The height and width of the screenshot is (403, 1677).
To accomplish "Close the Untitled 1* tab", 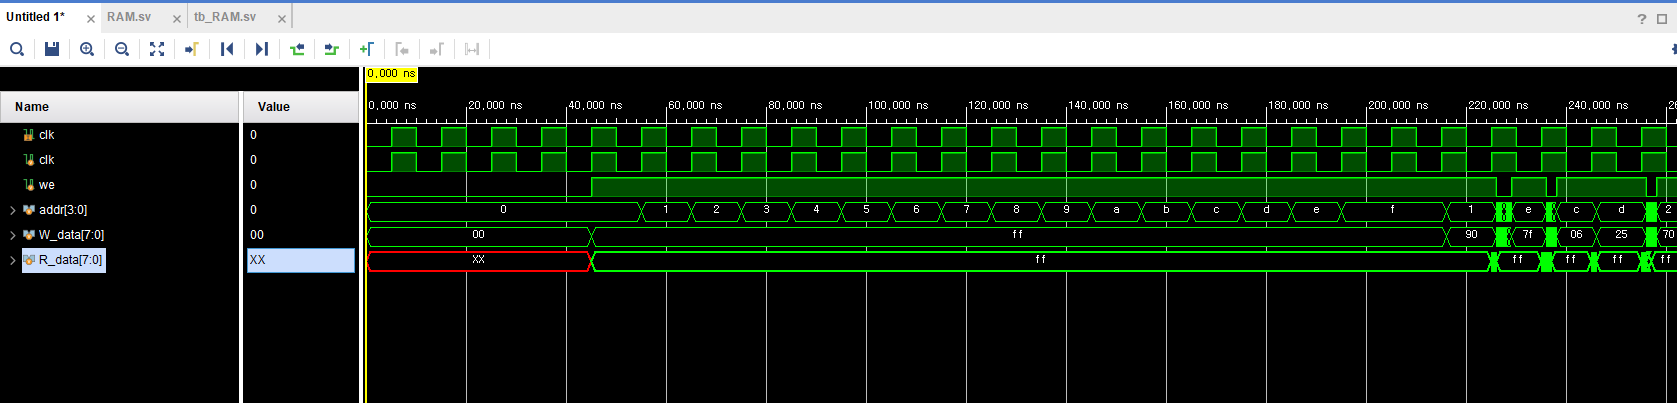I will coord(90,19).
